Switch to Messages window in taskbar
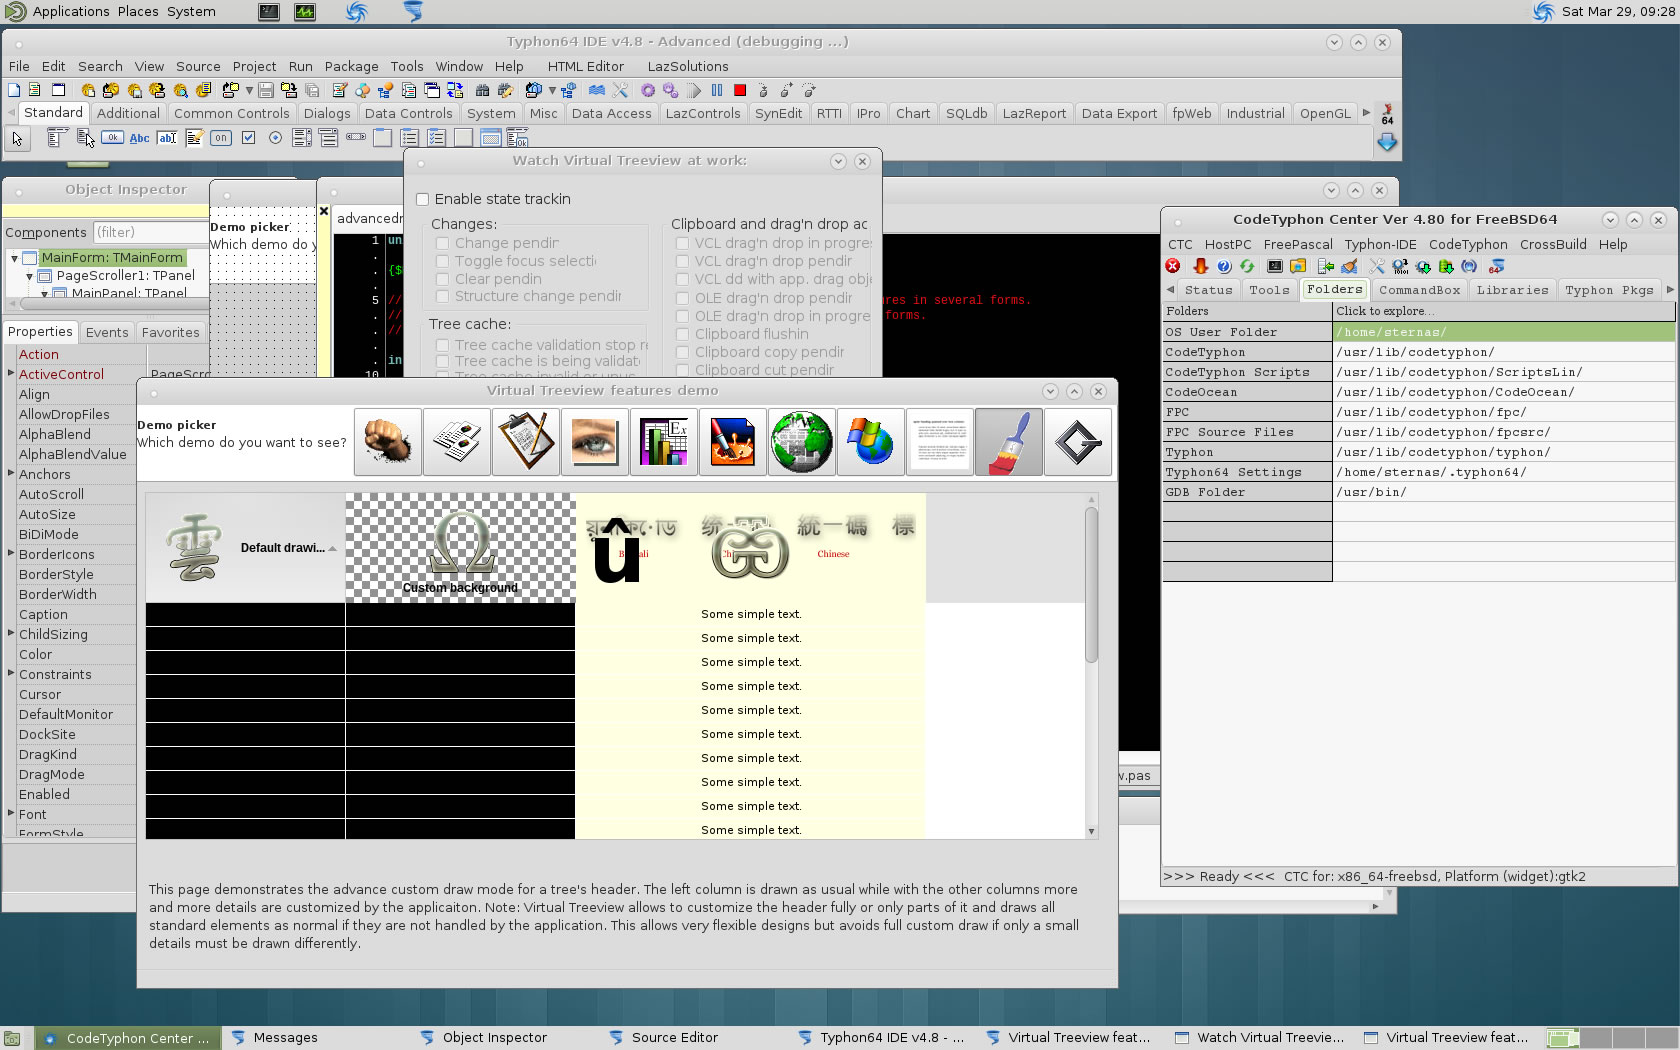Viewport: 1680px width, 1050px height. (x=285, y=1038)
